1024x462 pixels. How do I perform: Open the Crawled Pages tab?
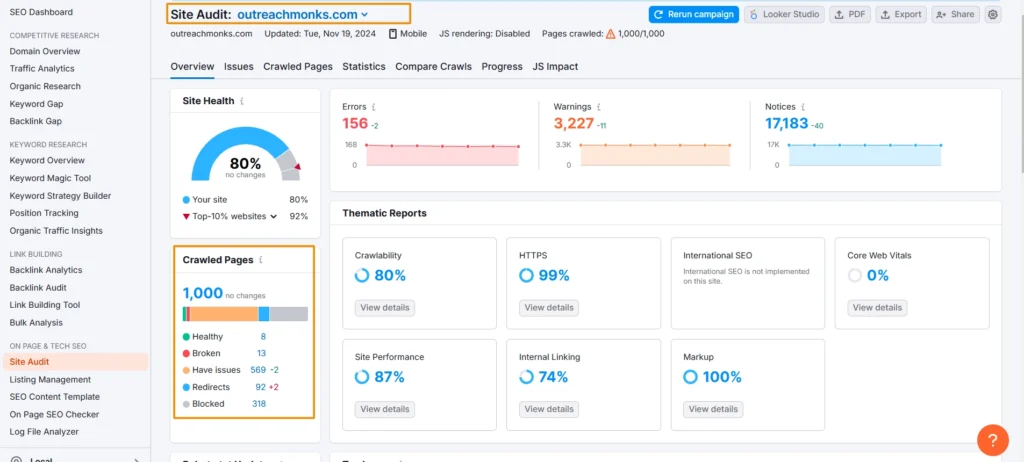click(298, 67)
